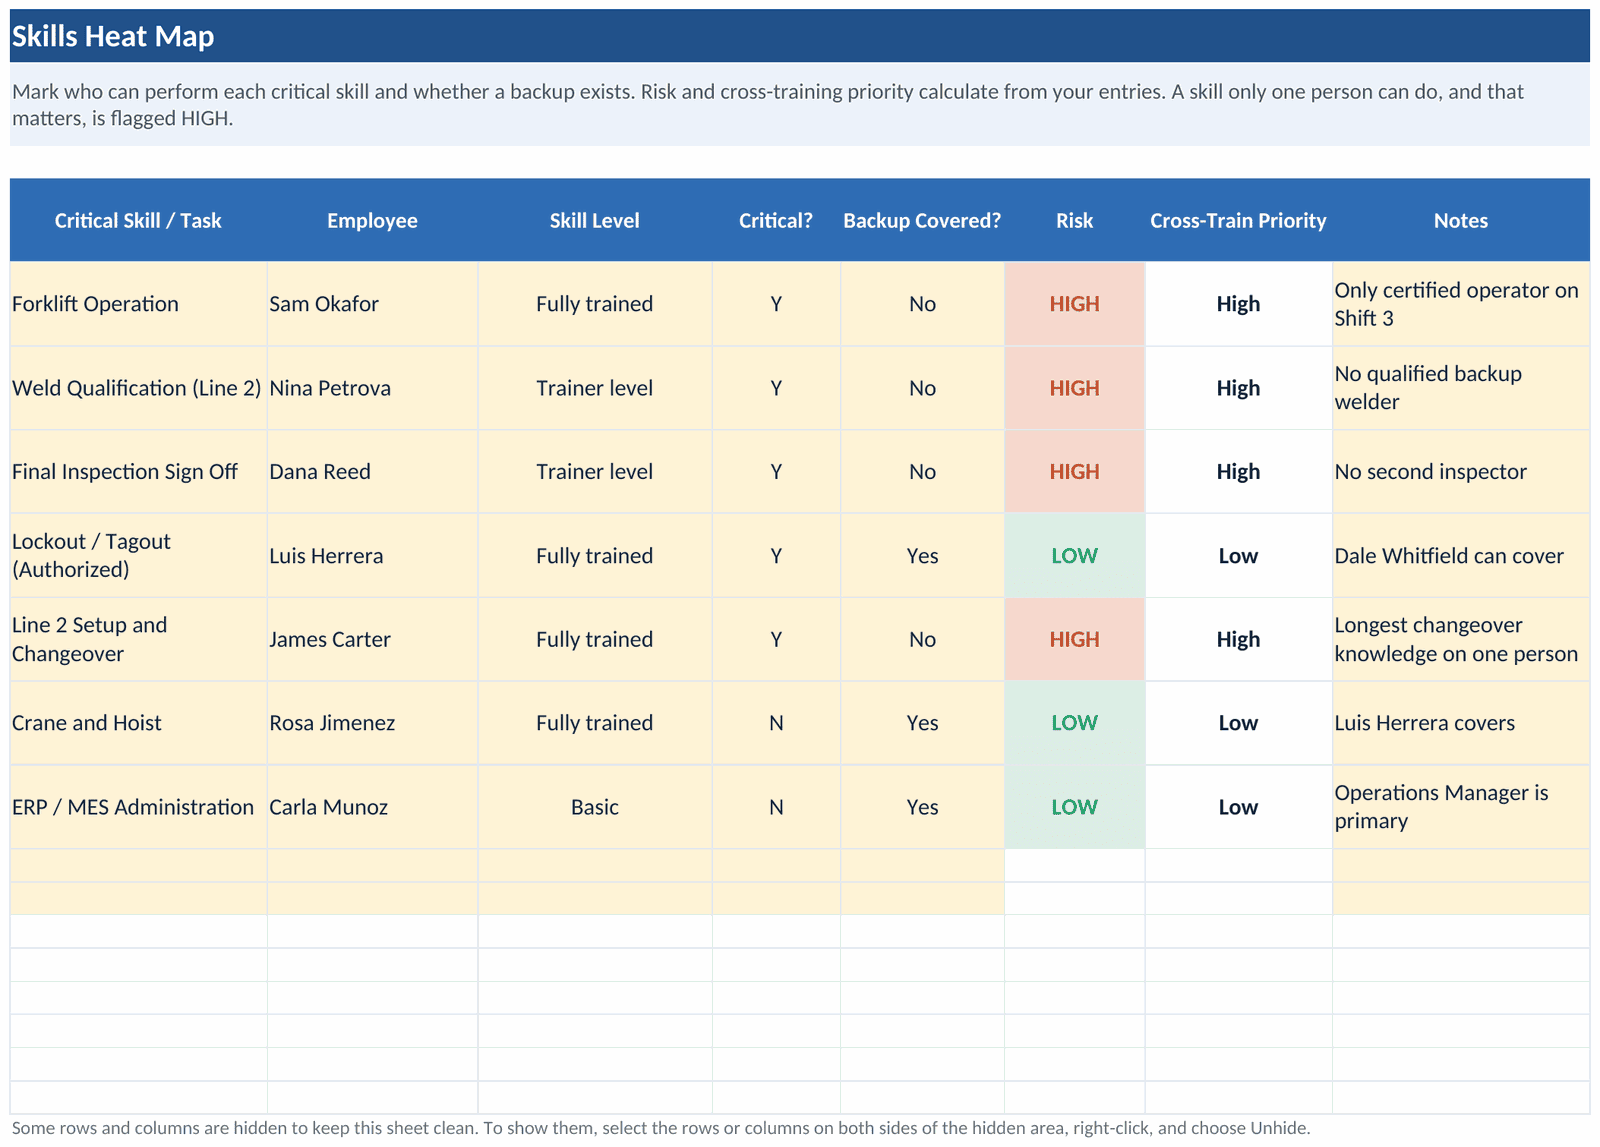
Task: Select the 'Operations Manager is primary' note
Action: [x=1461, y=807]
